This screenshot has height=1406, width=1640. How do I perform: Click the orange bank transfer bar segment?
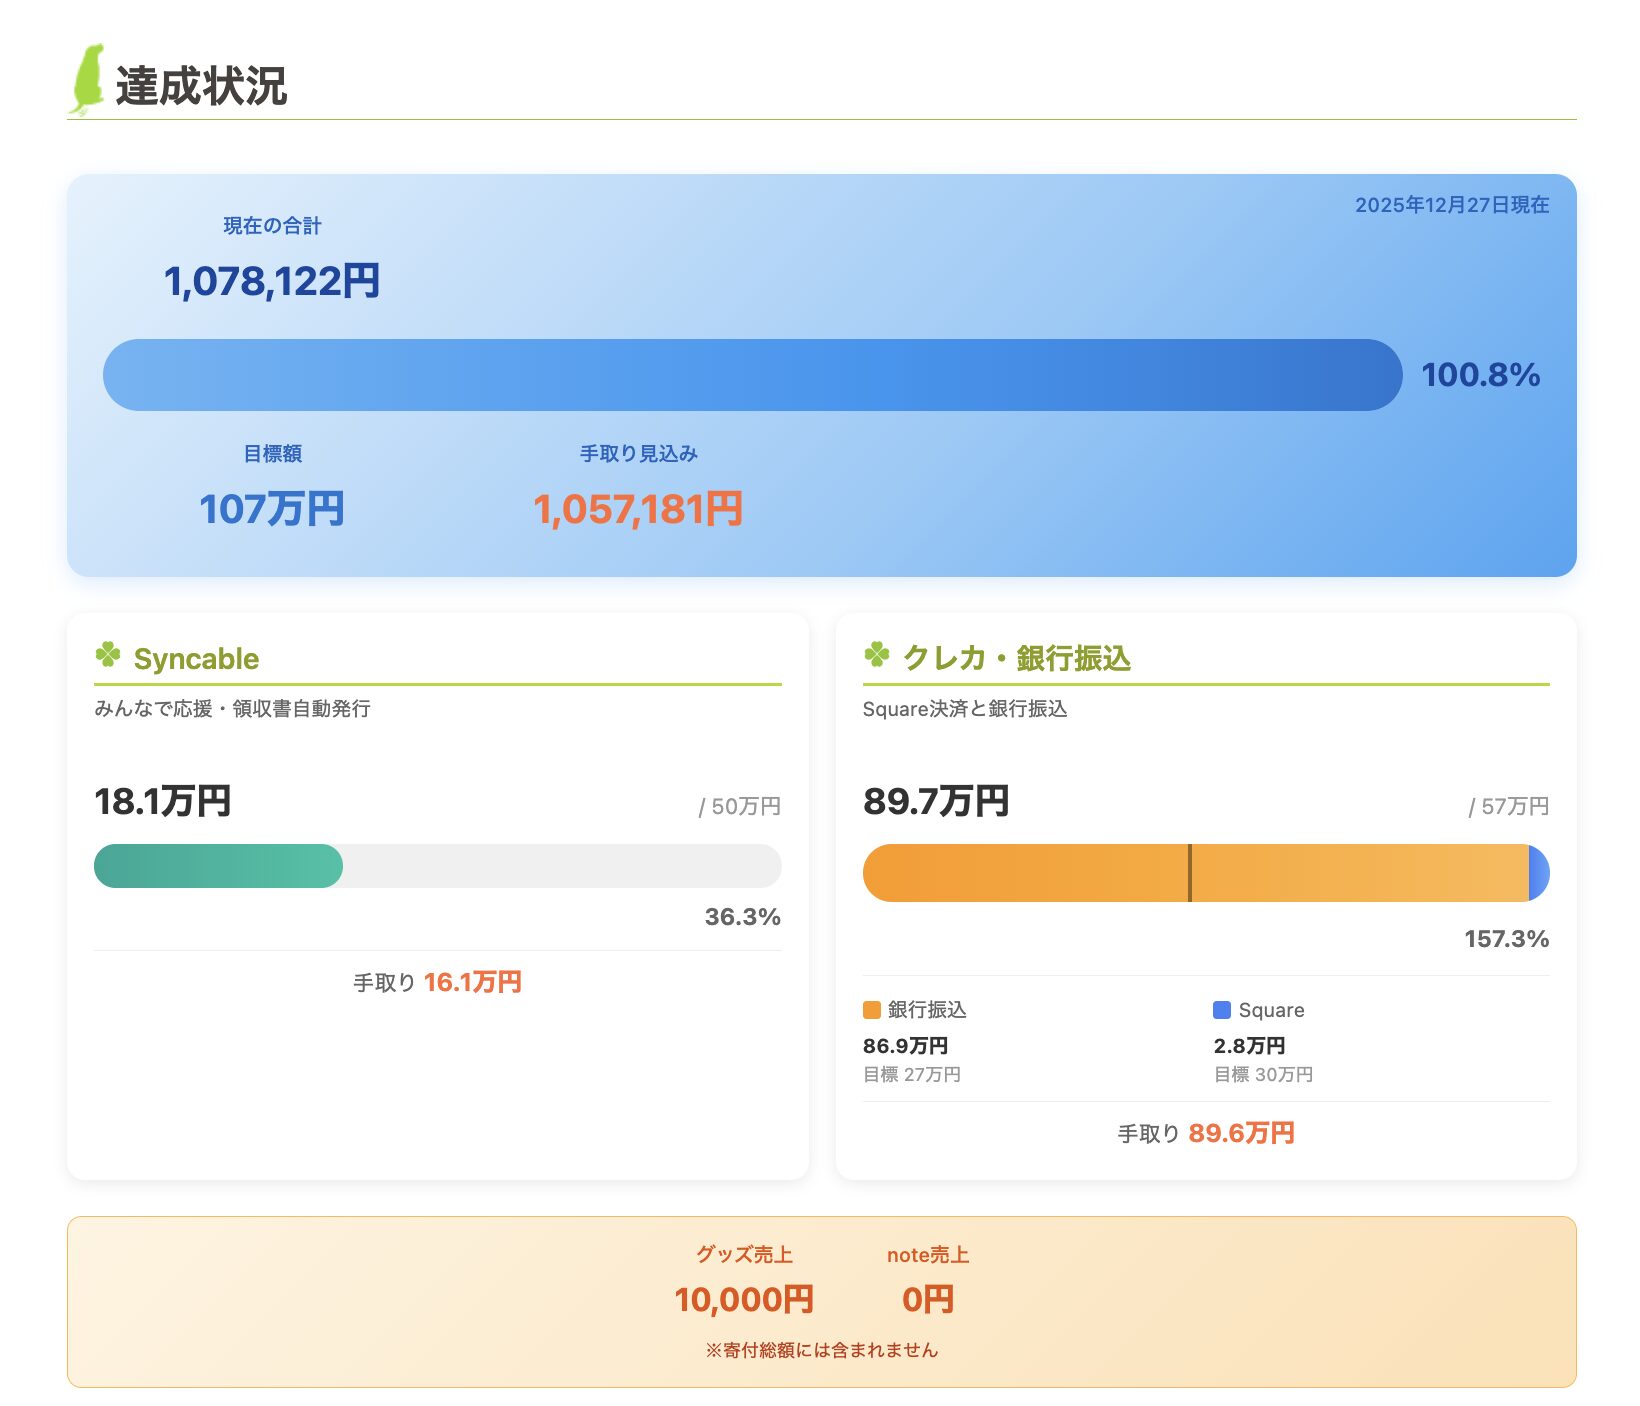coord(1195,873)
